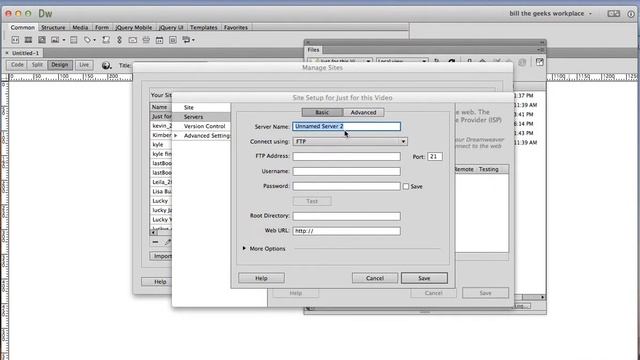Open the Character insert dropdown arrow
The height and width of the screenshot is (360, 640).
click(193, 40)
